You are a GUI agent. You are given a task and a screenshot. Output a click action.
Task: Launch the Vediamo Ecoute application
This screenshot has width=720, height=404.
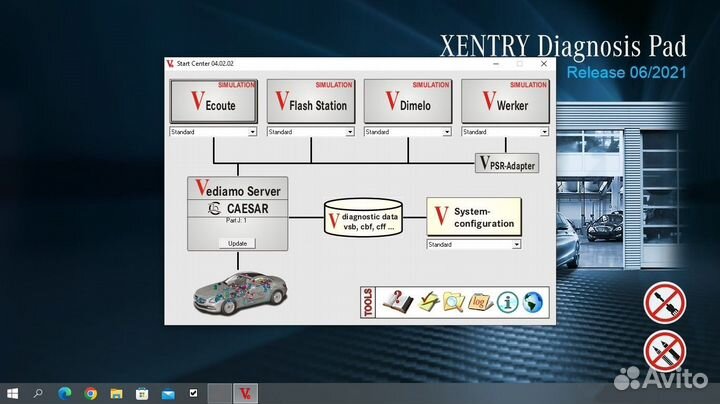pyautogui.click(x=214, y=101)
